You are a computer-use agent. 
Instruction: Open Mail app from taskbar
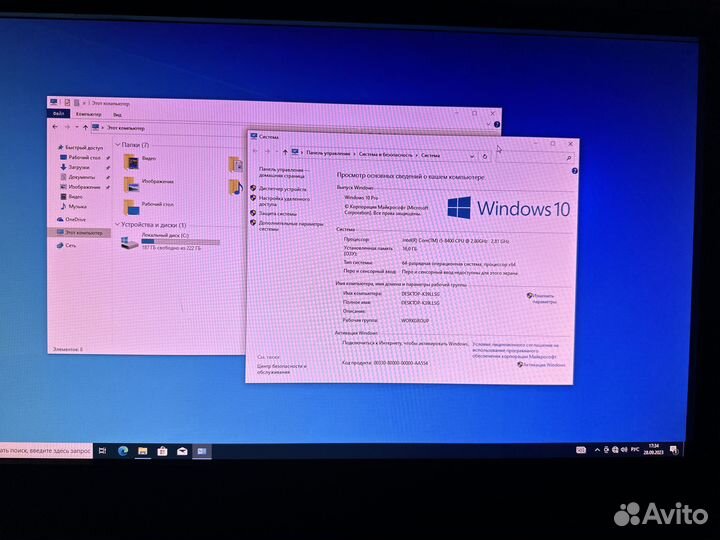(182, 451)
